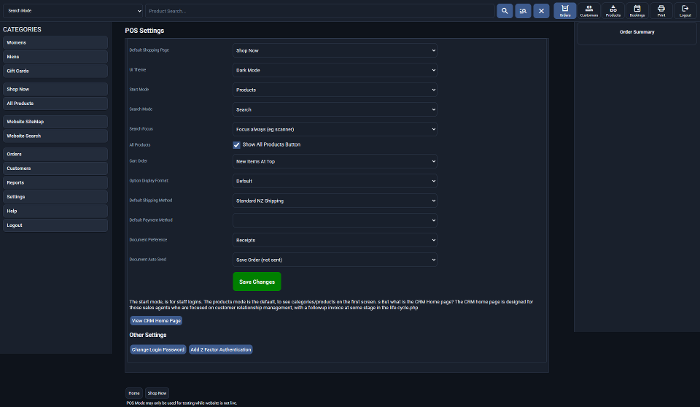Click Change Login Password button
700x407 pixels.
pyautogui.click(x=158, y=349)
